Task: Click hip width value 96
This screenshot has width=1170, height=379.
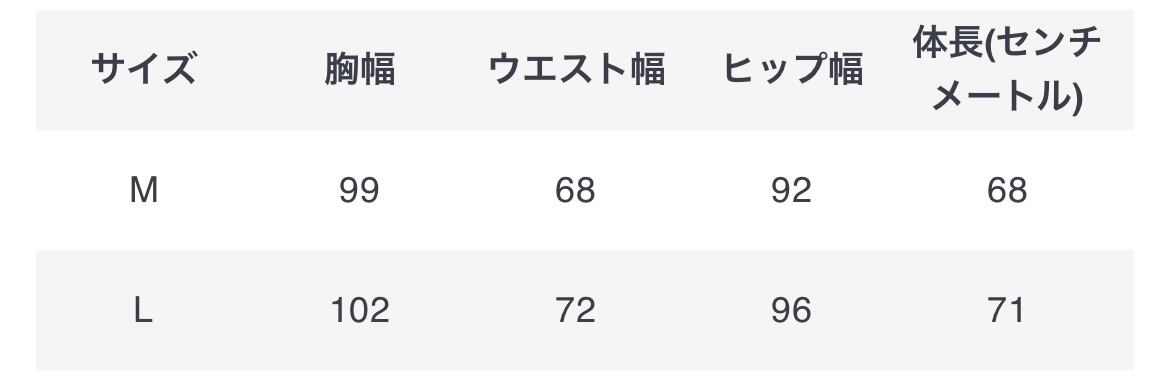Action: coord(792,310)
